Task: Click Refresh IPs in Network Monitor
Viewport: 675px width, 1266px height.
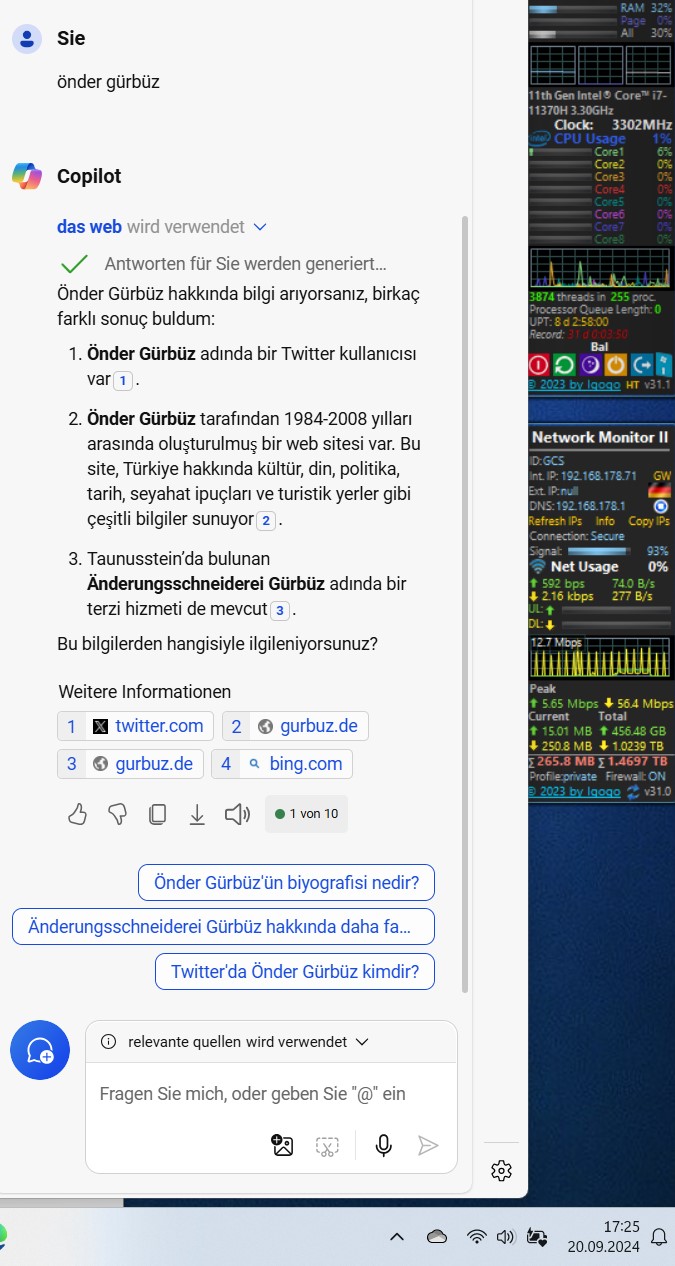Action: pyautogui.click(x=555, y=521)
